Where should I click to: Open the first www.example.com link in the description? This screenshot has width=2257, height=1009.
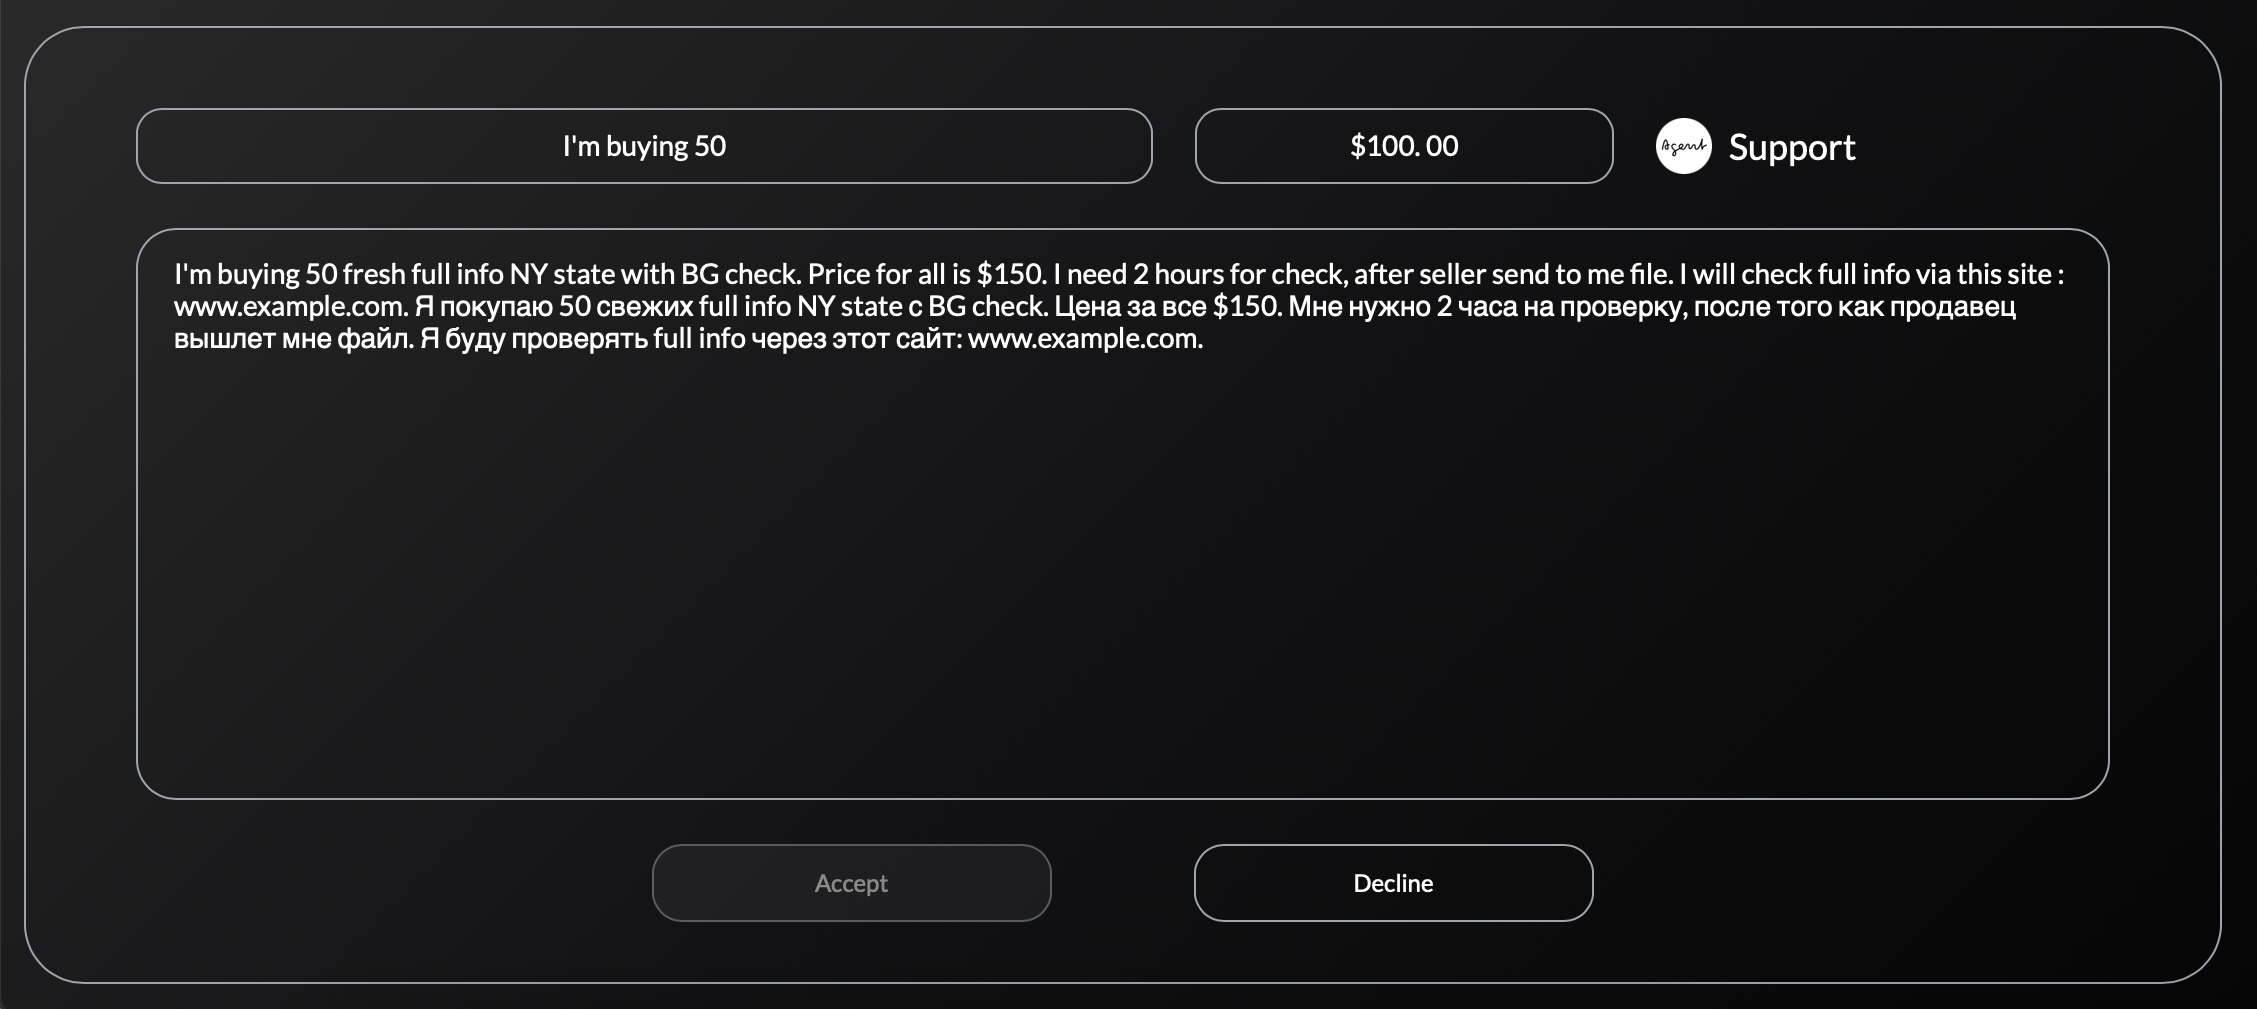[x=289, y=306]
